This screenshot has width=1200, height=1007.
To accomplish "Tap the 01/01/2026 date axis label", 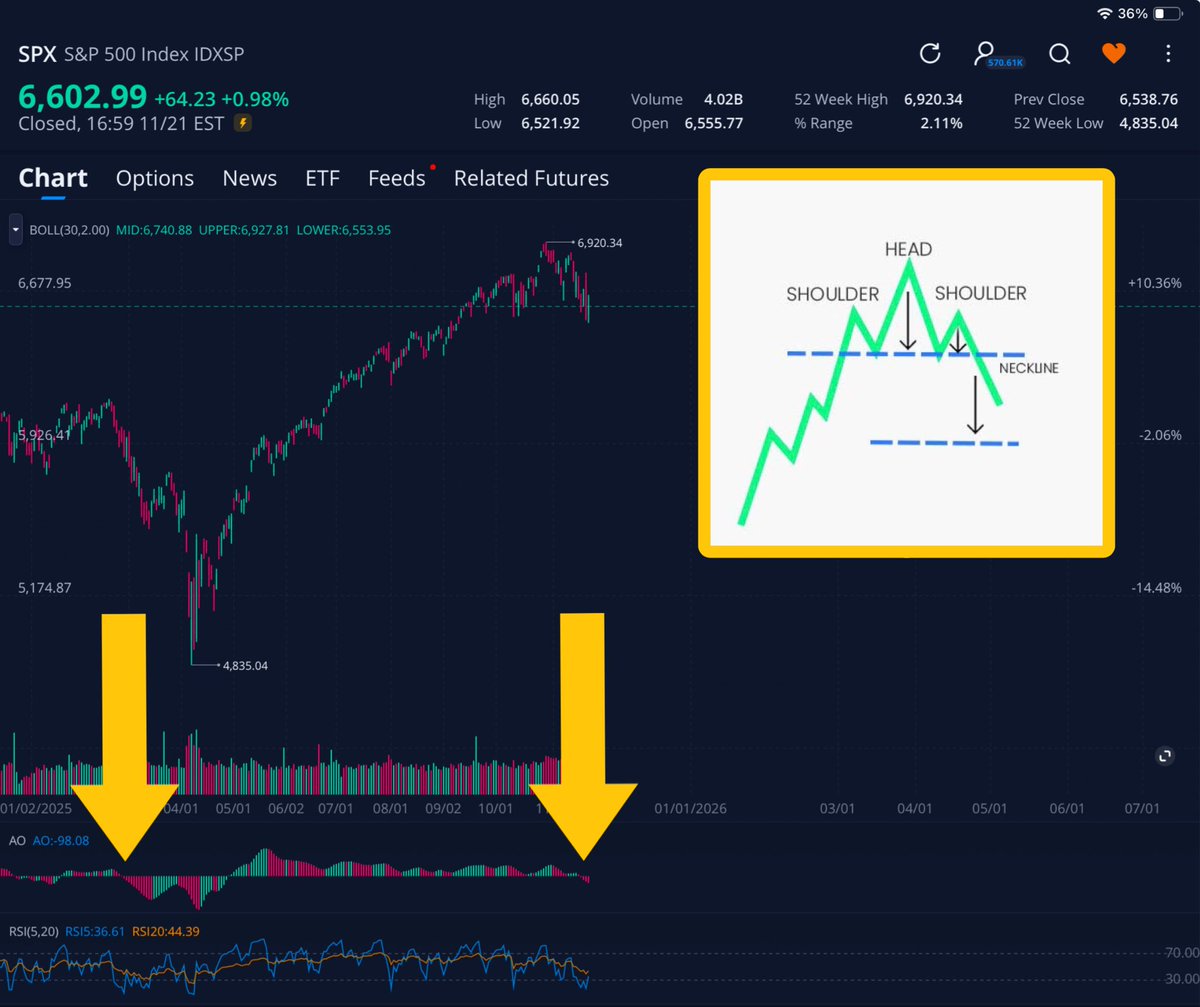I will pyautogui.click(x=691, y=807).
